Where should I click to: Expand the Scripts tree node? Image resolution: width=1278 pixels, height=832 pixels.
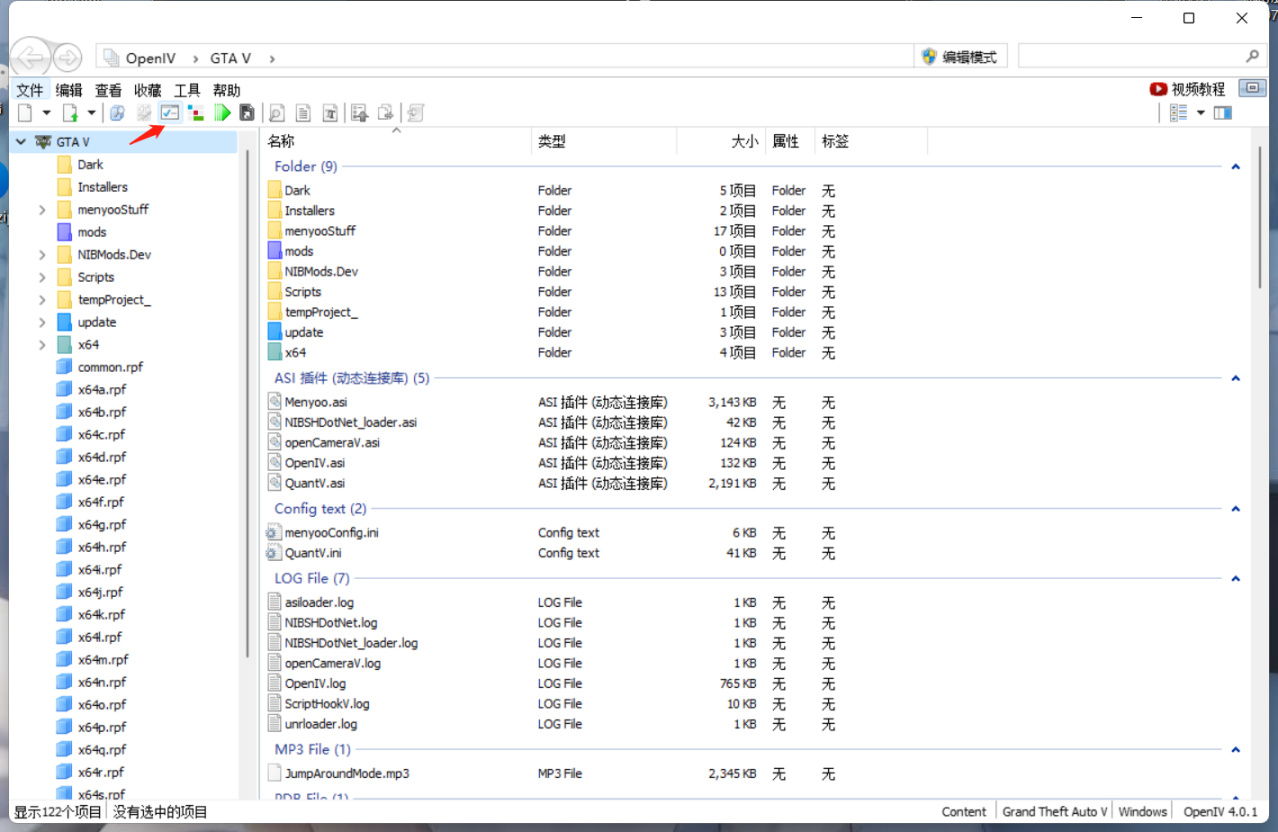(42, 277)
